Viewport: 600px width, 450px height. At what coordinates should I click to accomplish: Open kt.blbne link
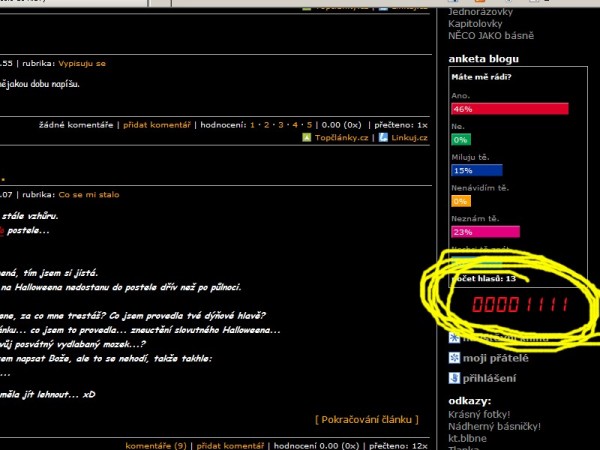(x=467, y=439)
